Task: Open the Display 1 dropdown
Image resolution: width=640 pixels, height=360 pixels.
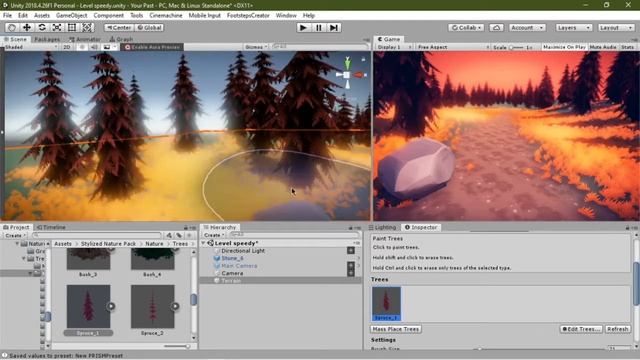Action: tap(394, 47)
